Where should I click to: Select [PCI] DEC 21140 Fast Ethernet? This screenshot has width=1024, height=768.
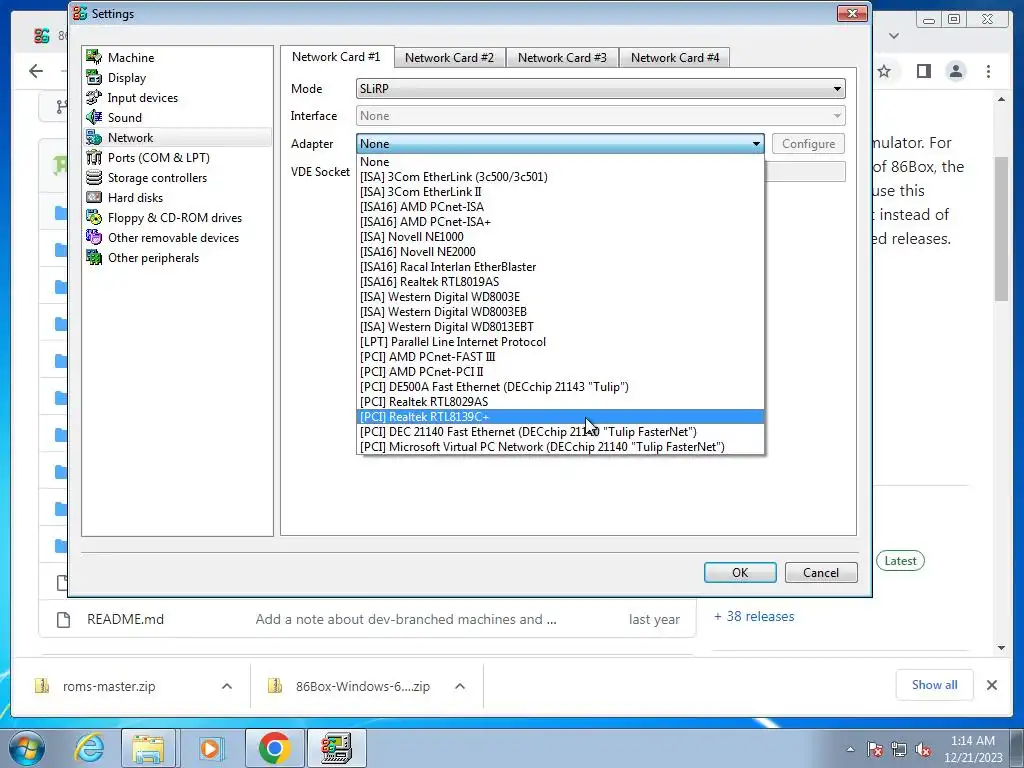click(560, 432)
